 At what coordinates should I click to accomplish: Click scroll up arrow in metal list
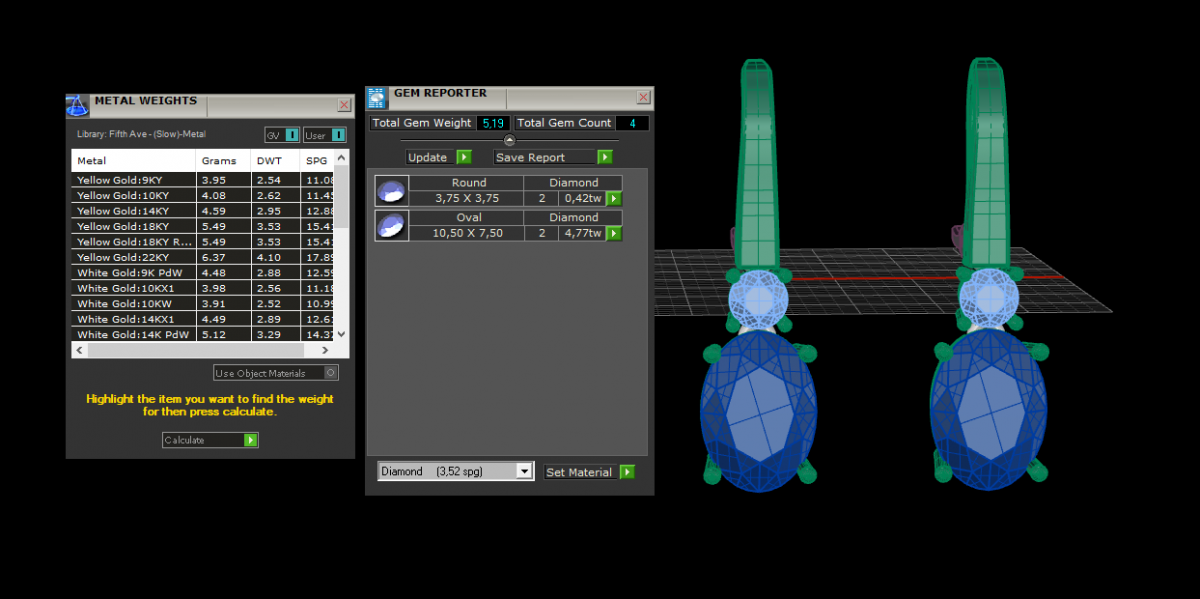[x=341, y=158]
